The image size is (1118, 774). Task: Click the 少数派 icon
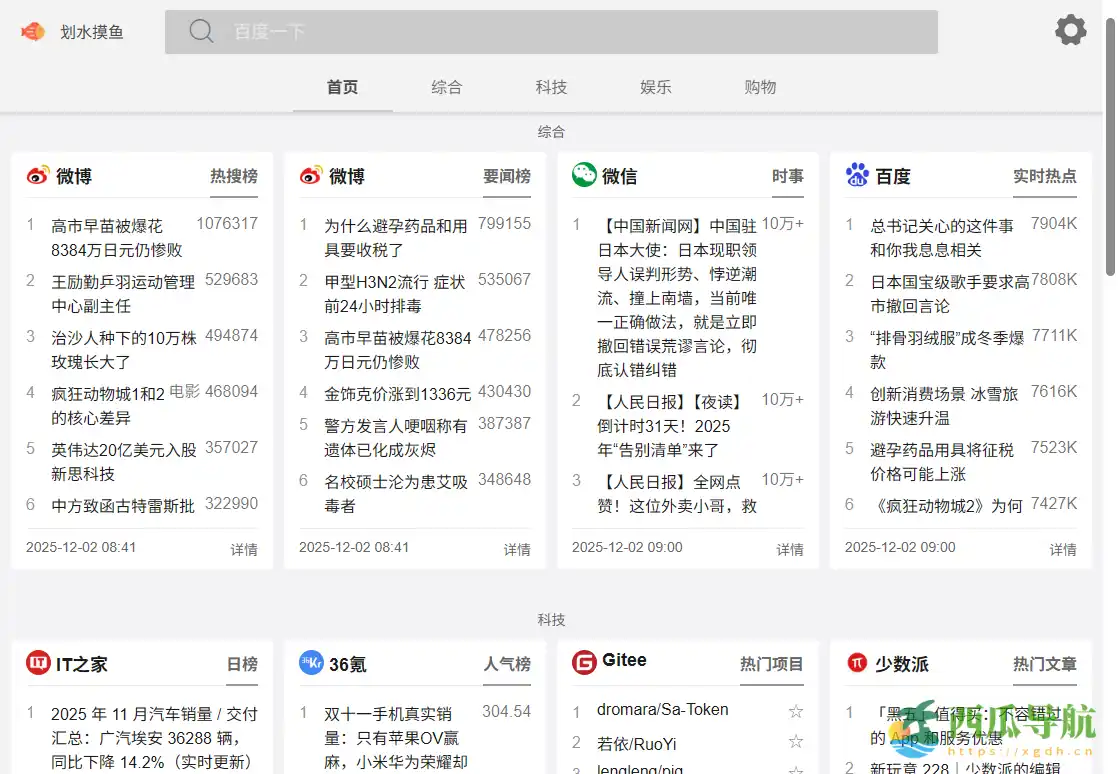pyautogui.click(x=857, y=663)
